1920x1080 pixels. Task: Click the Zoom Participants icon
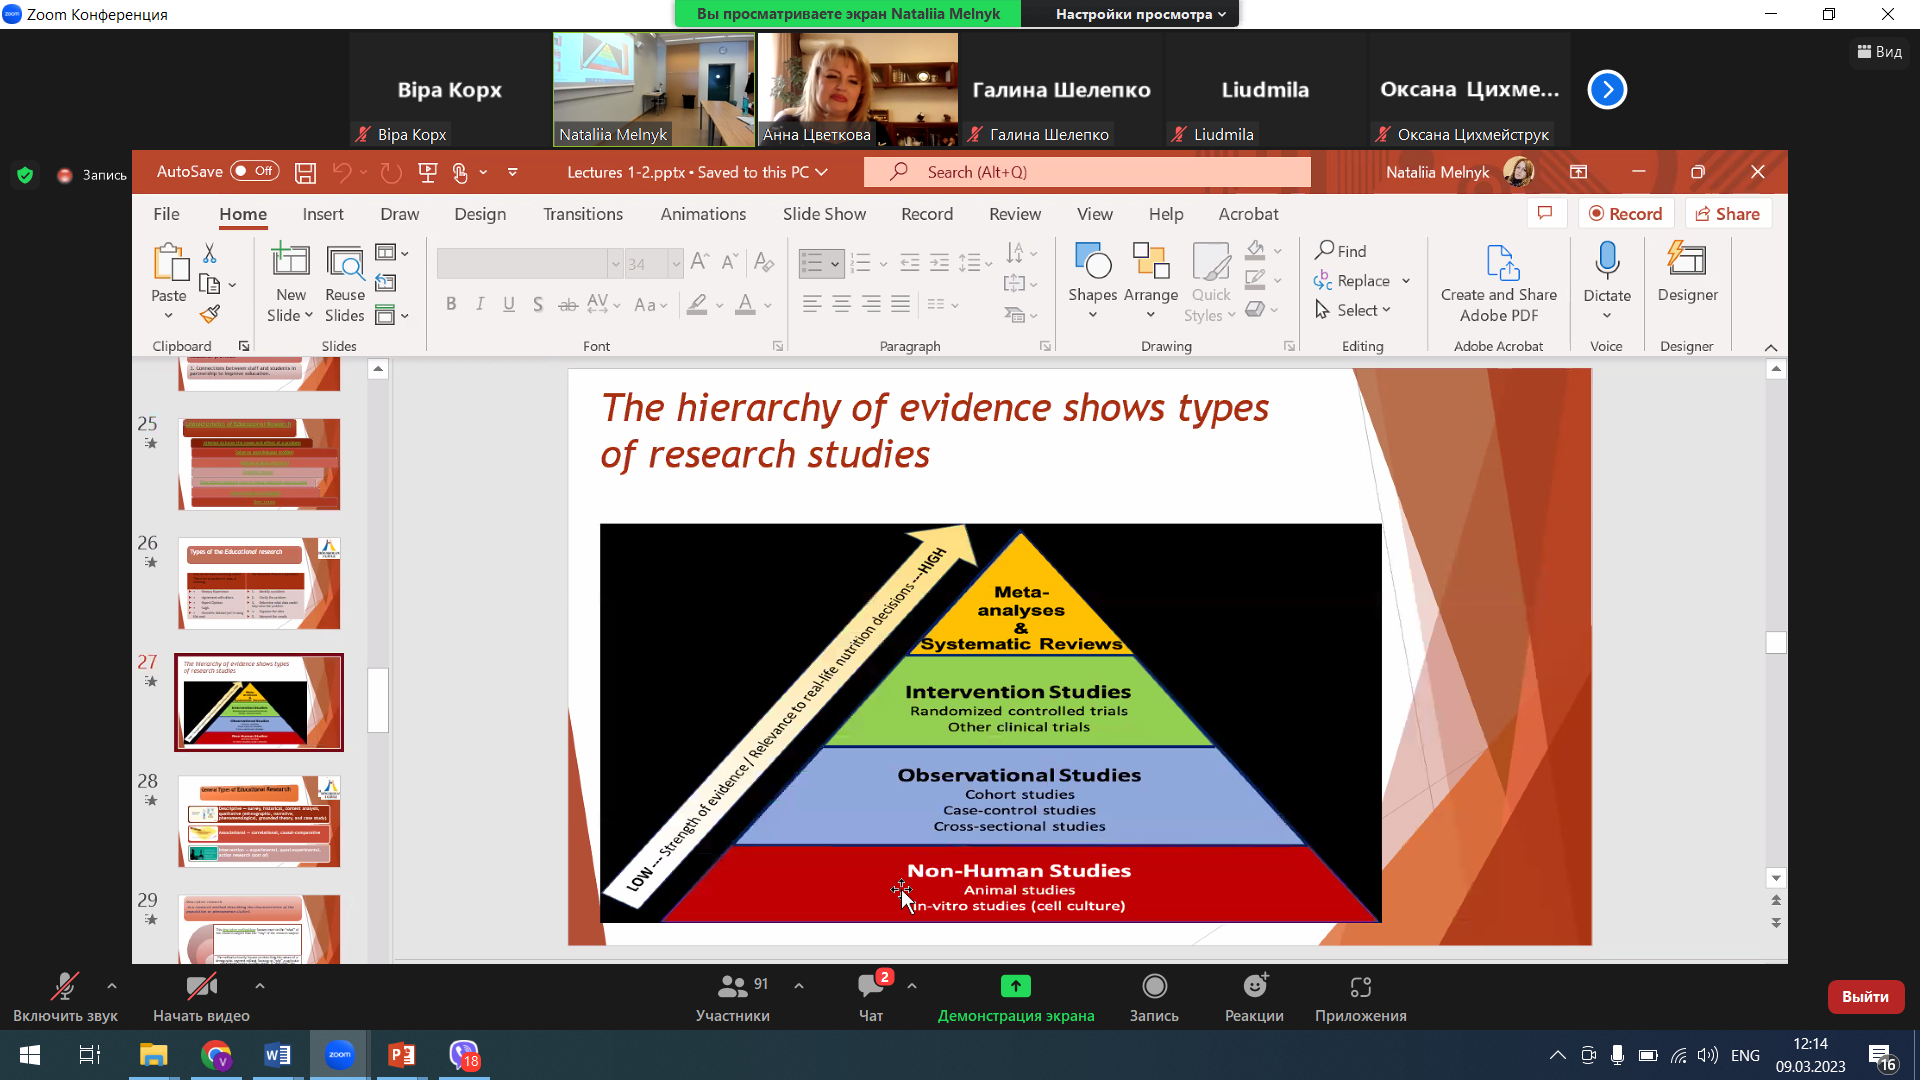click(x=732, y=986)
